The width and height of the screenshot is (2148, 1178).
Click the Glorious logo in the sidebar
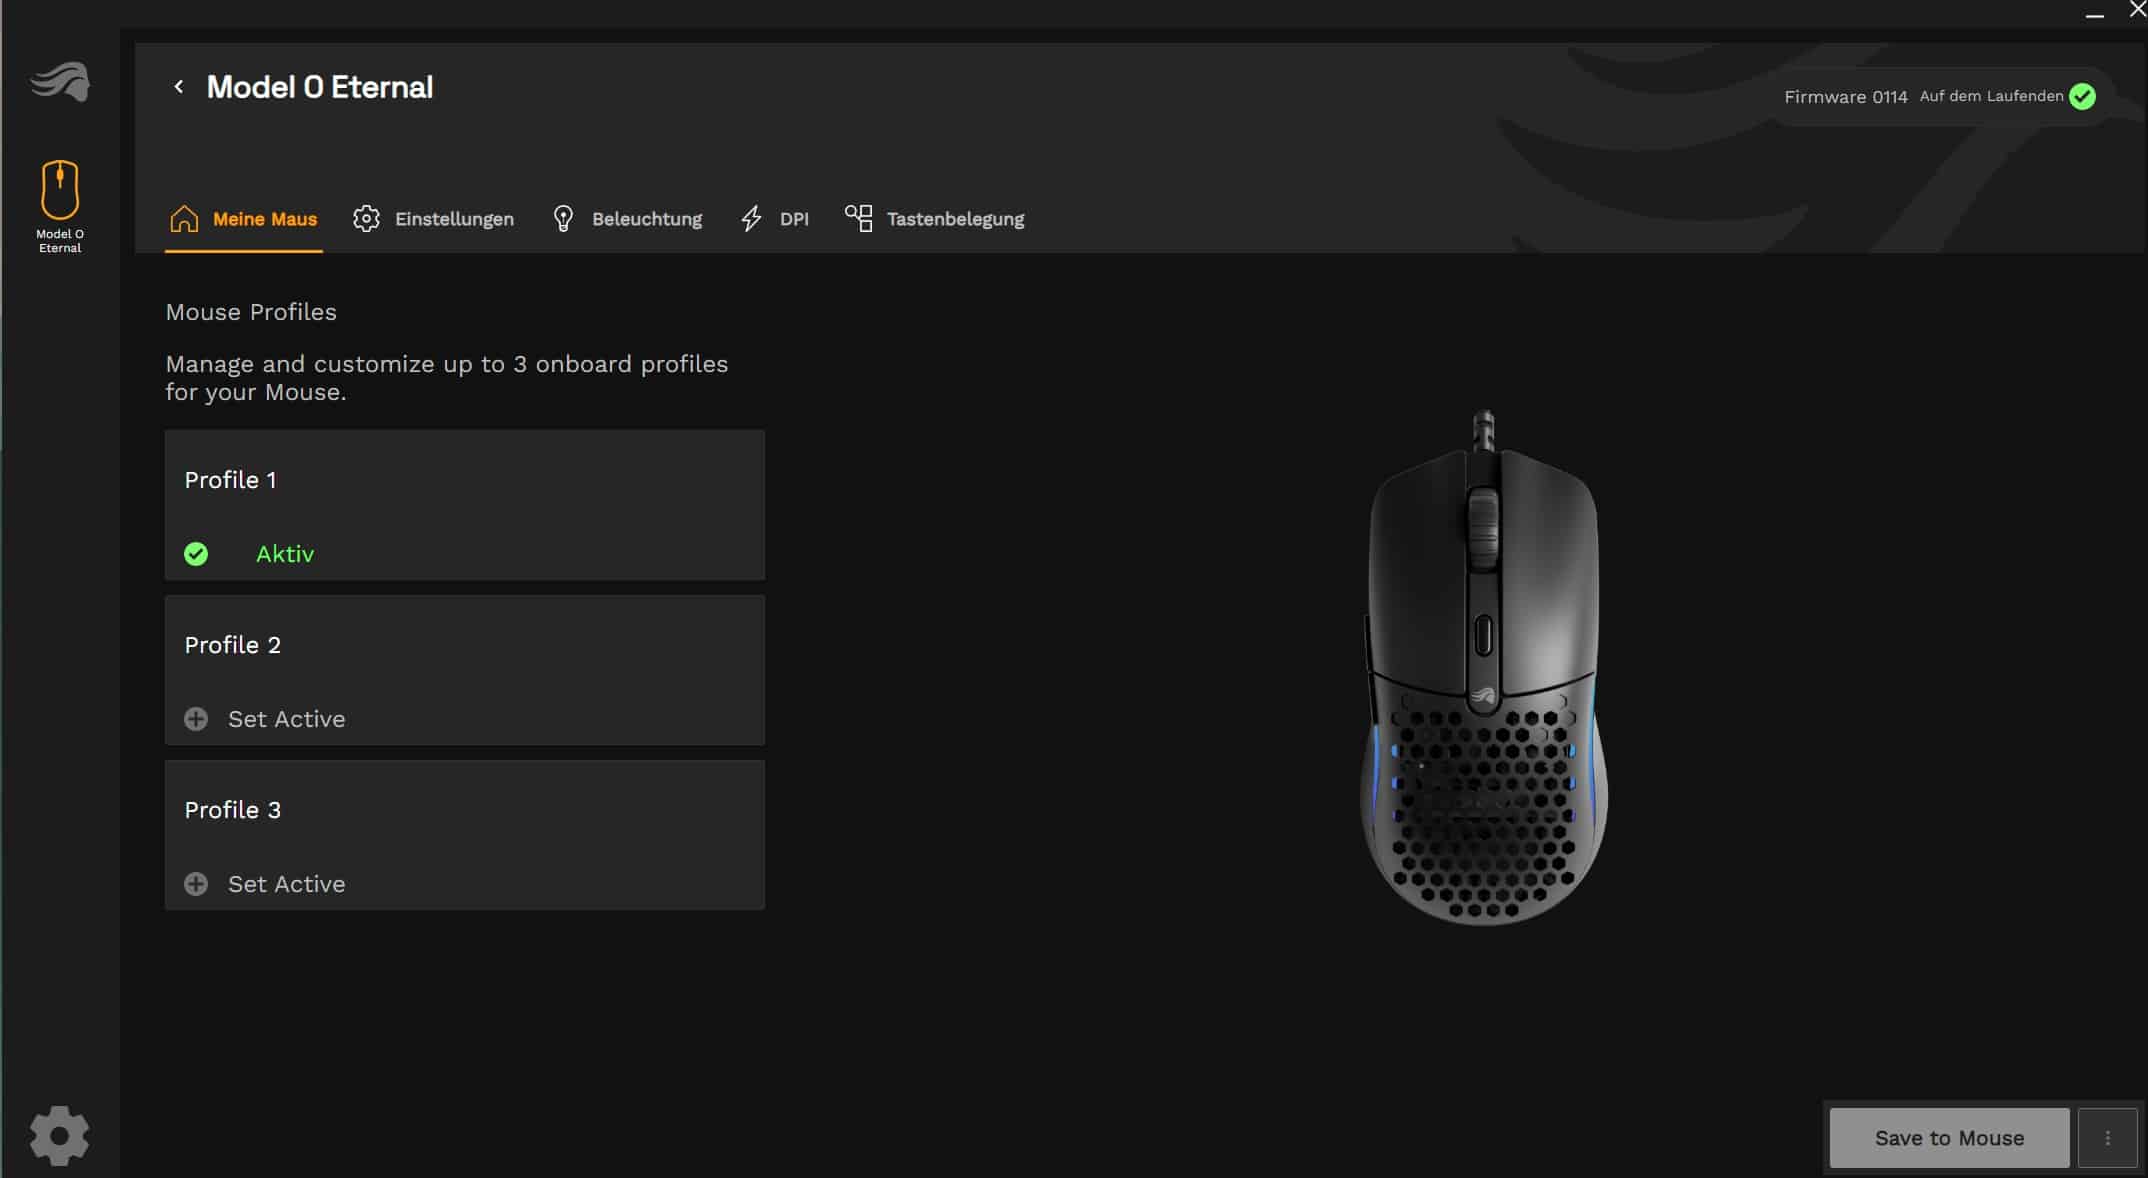pos(60,82)
